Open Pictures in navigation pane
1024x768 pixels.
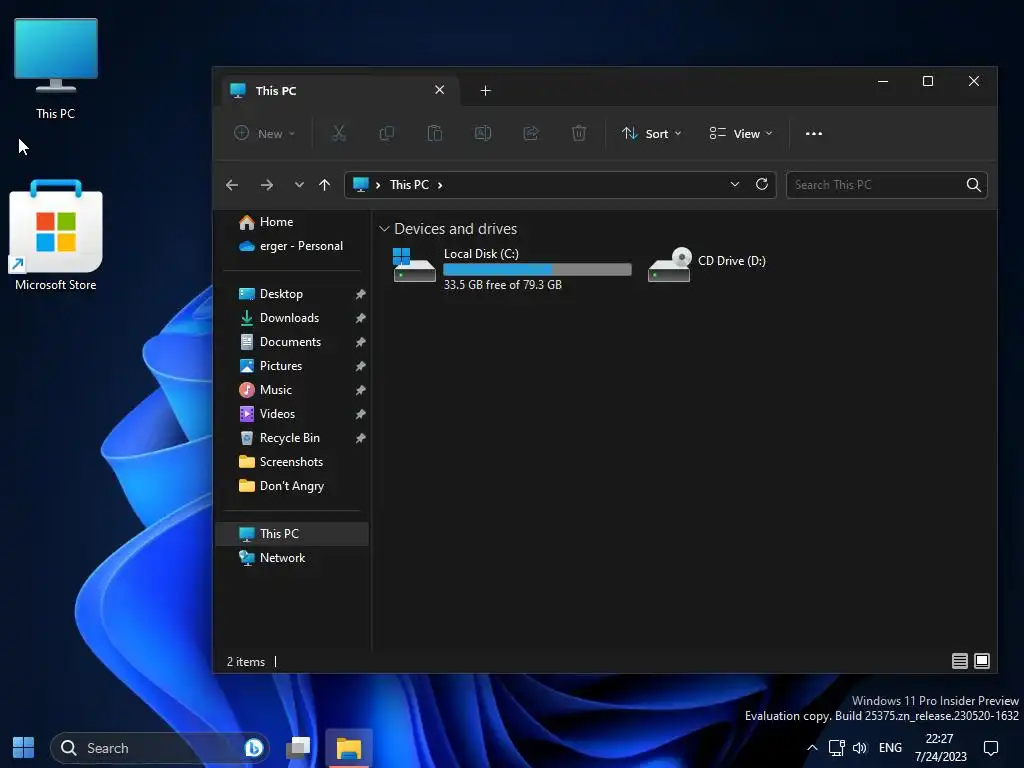tap(293, 366)
